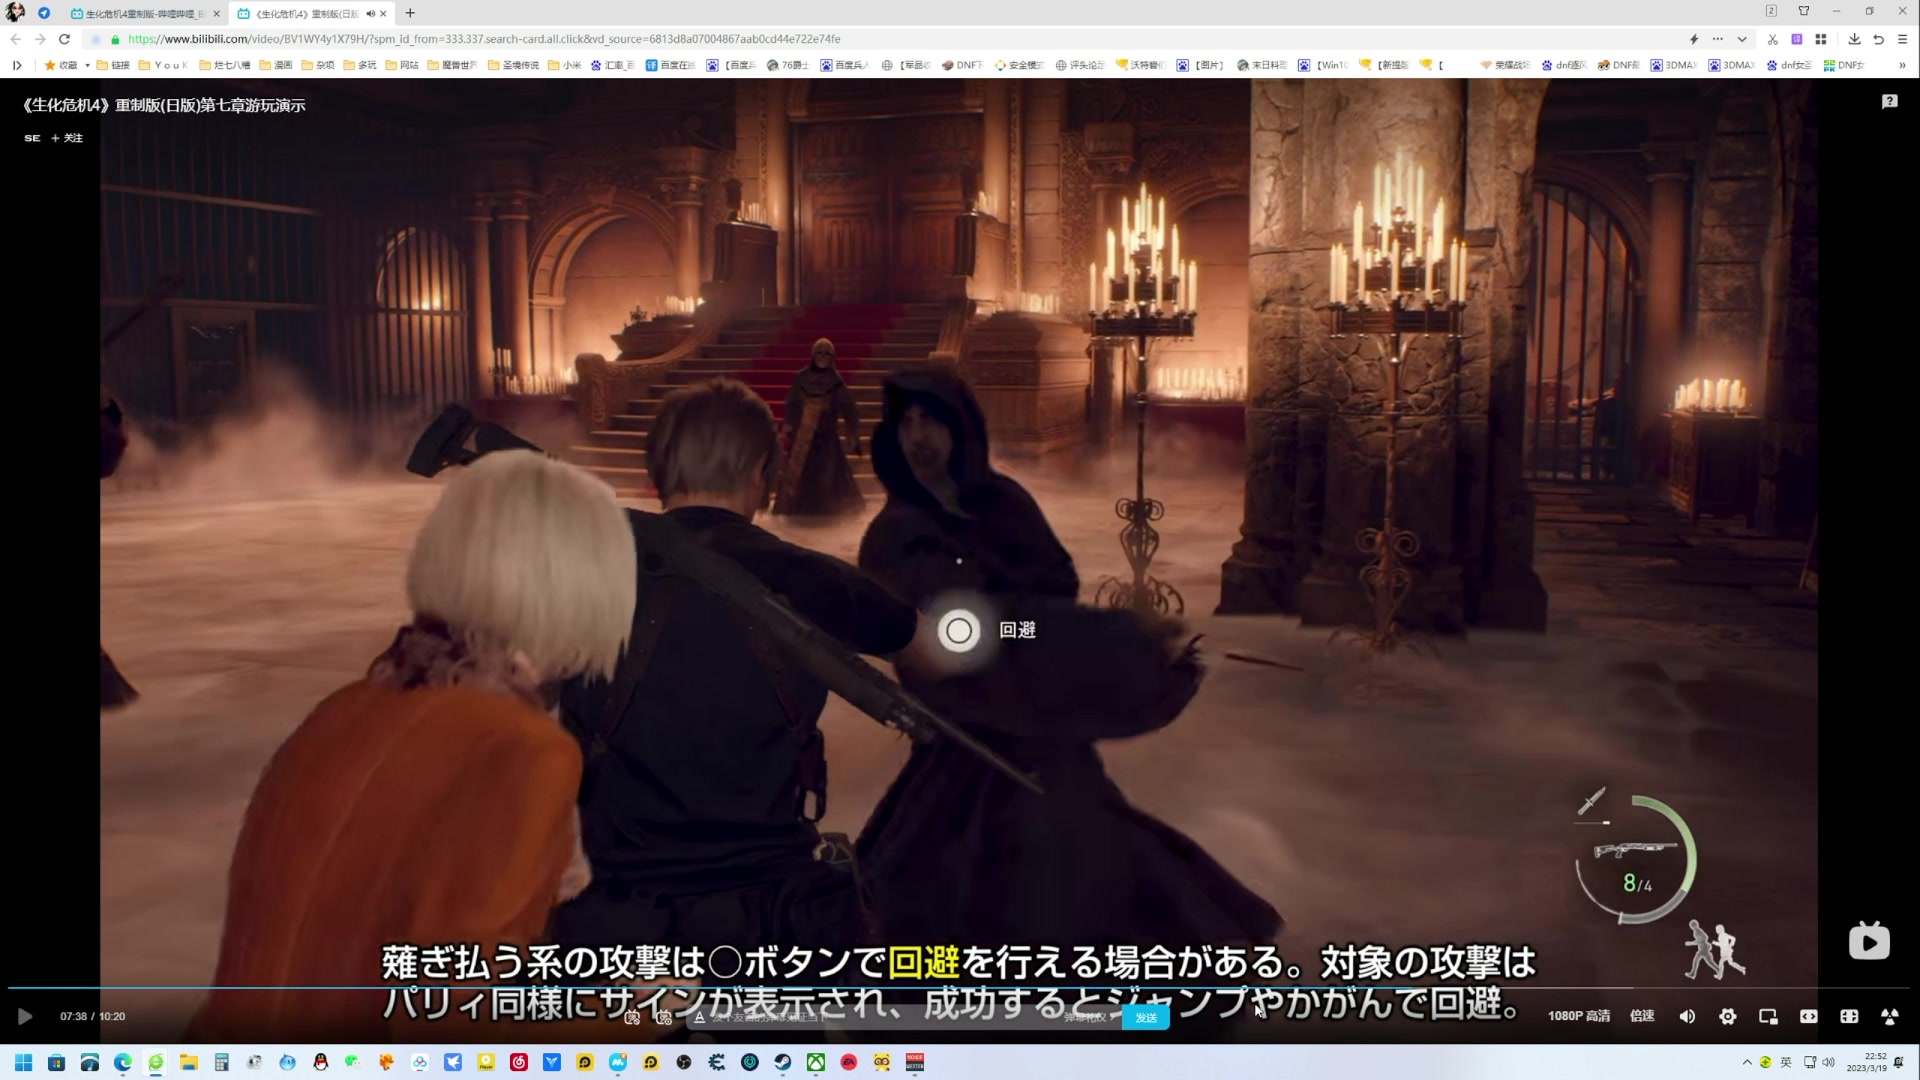Click the bilibili URL in the address bar
Viewport: 1920px width, 1080px height.
coord(484,39)
